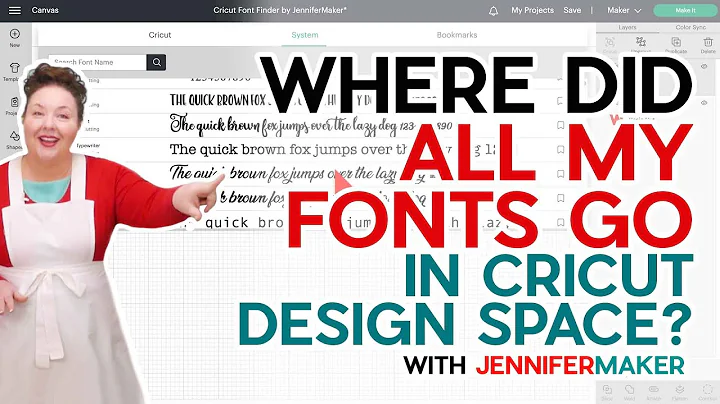Image resolution: width=720 pixels, height=404 pixels.
Task: Toggle visibility eye of the first layer
Action: point(704,67)
